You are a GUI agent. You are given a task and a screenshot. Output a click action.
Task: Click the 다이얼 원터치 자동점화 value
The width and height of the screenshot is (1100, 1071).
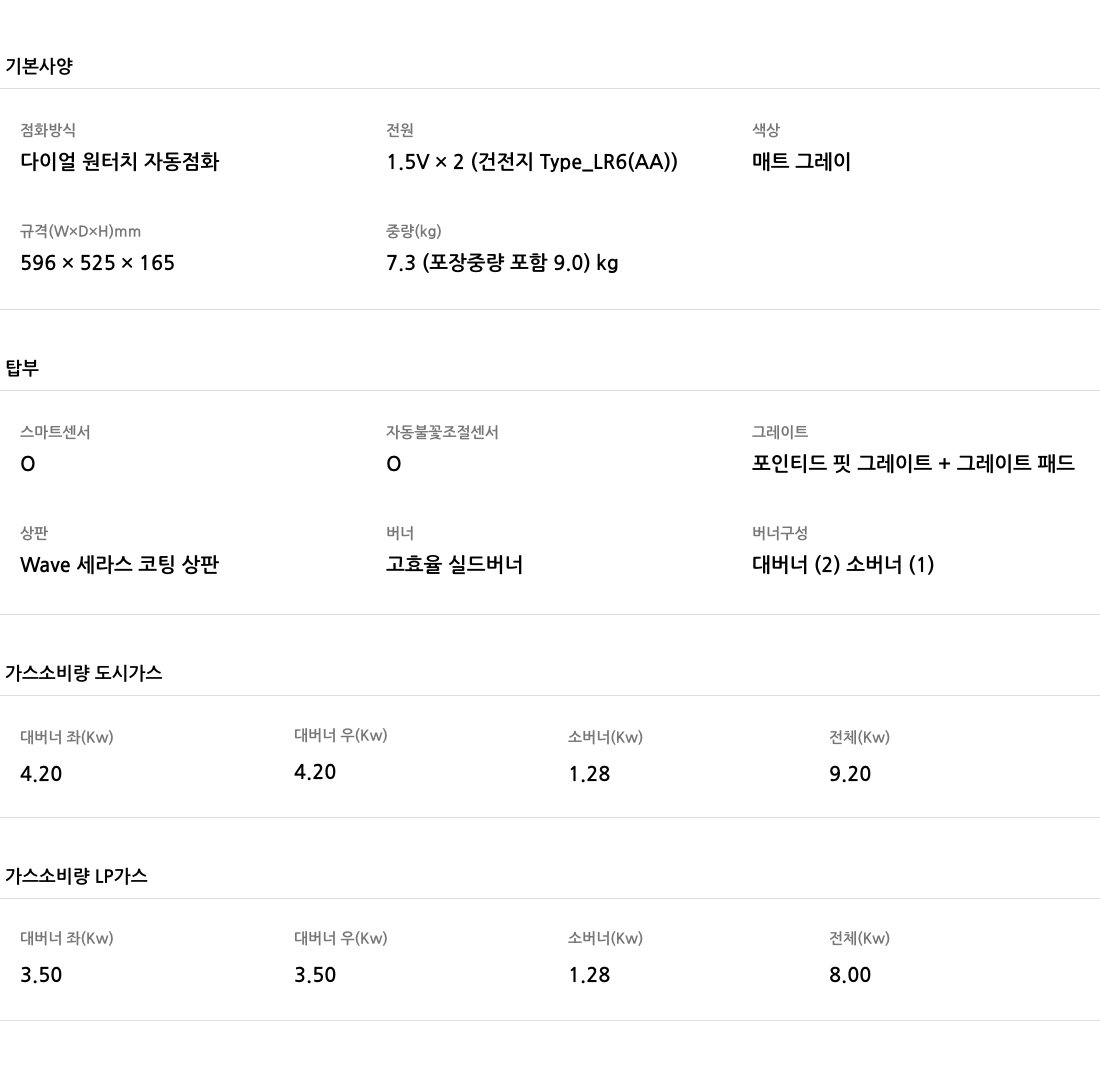pos(120,162)
